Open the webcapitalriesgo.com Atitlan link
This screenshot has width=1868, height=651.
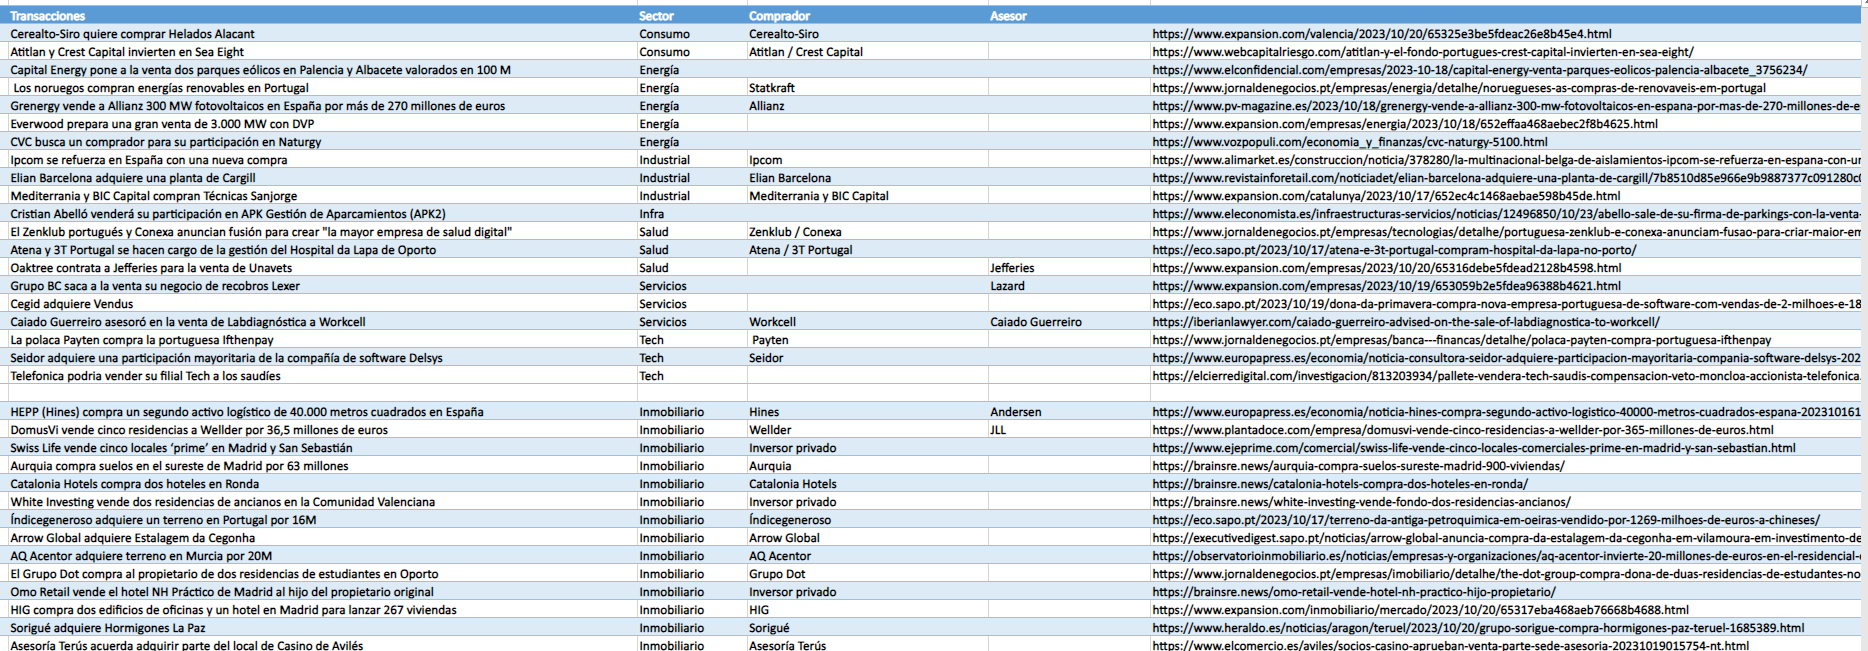tap(1422, 52)
